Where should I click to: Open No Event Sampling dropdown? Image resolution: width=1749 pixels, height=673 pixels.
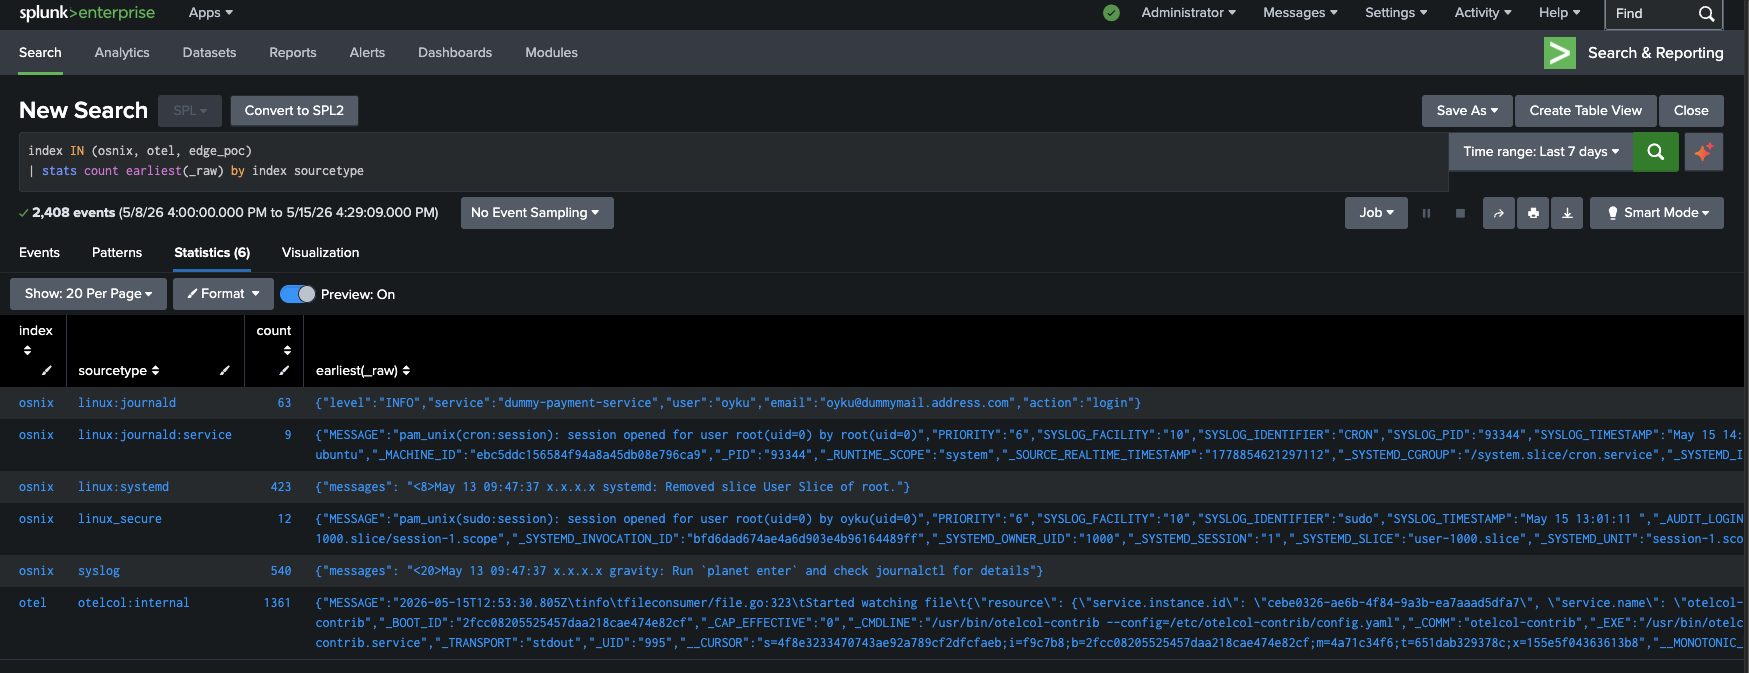[x=536, y=213]
